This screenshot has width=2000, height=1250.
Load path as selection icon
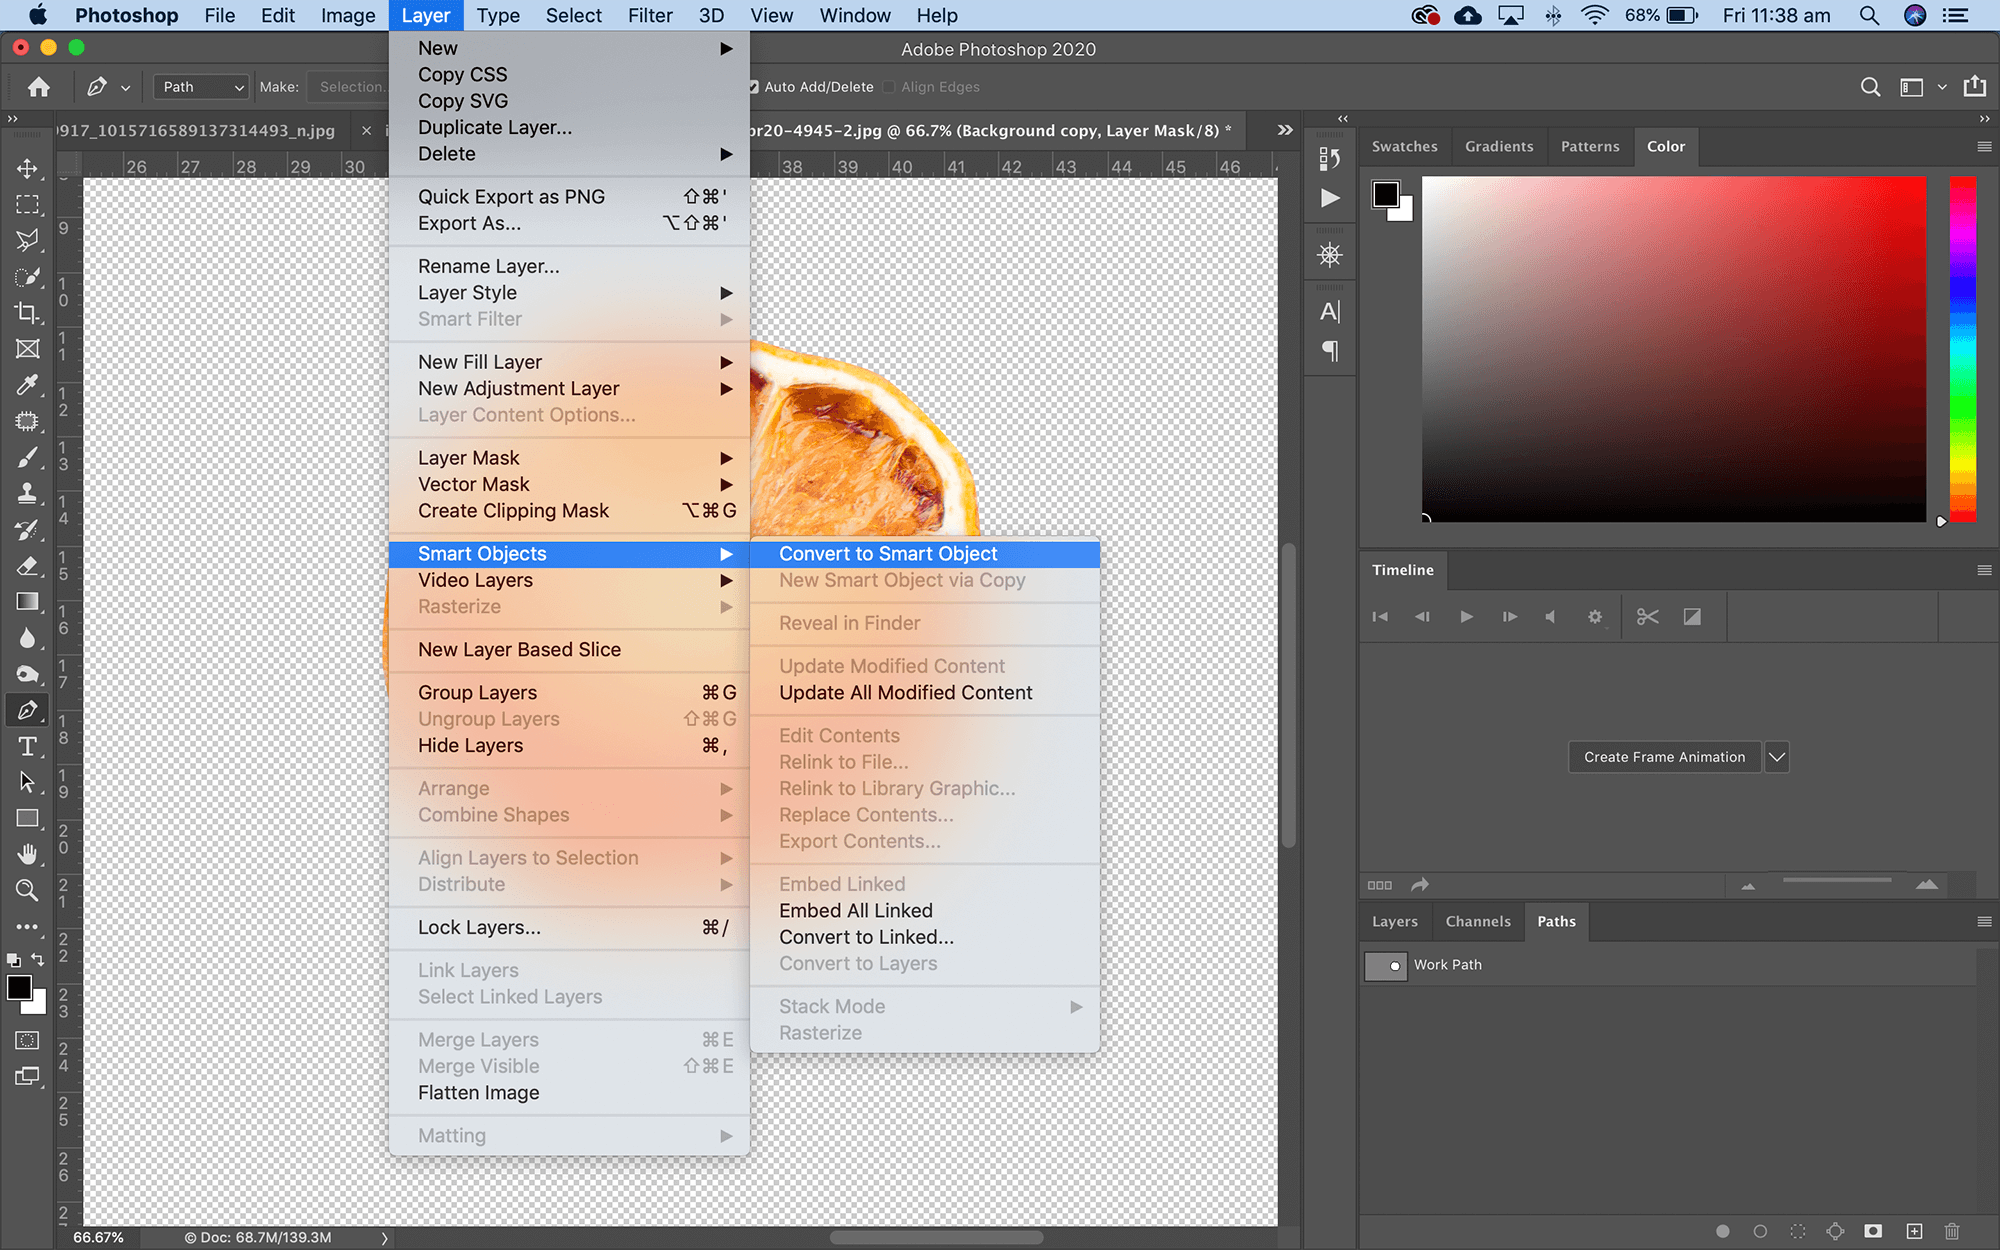pyautogui.click(x=1798, y=1231)
